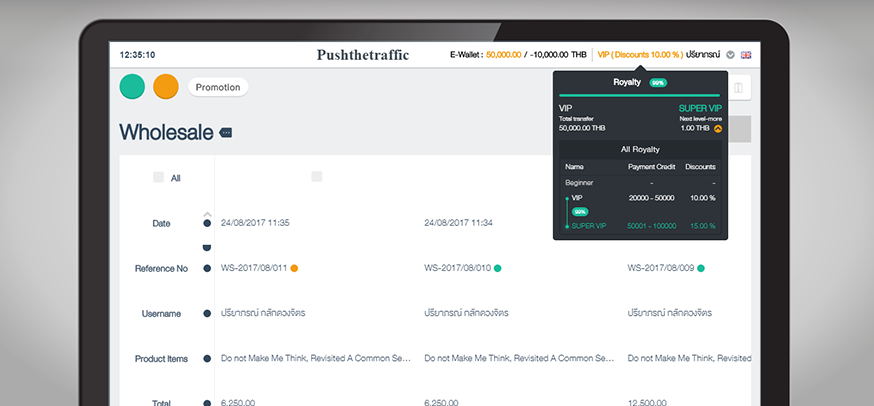
Task: Click the tag icon beside Wholesale
Action: coord(226,132)
